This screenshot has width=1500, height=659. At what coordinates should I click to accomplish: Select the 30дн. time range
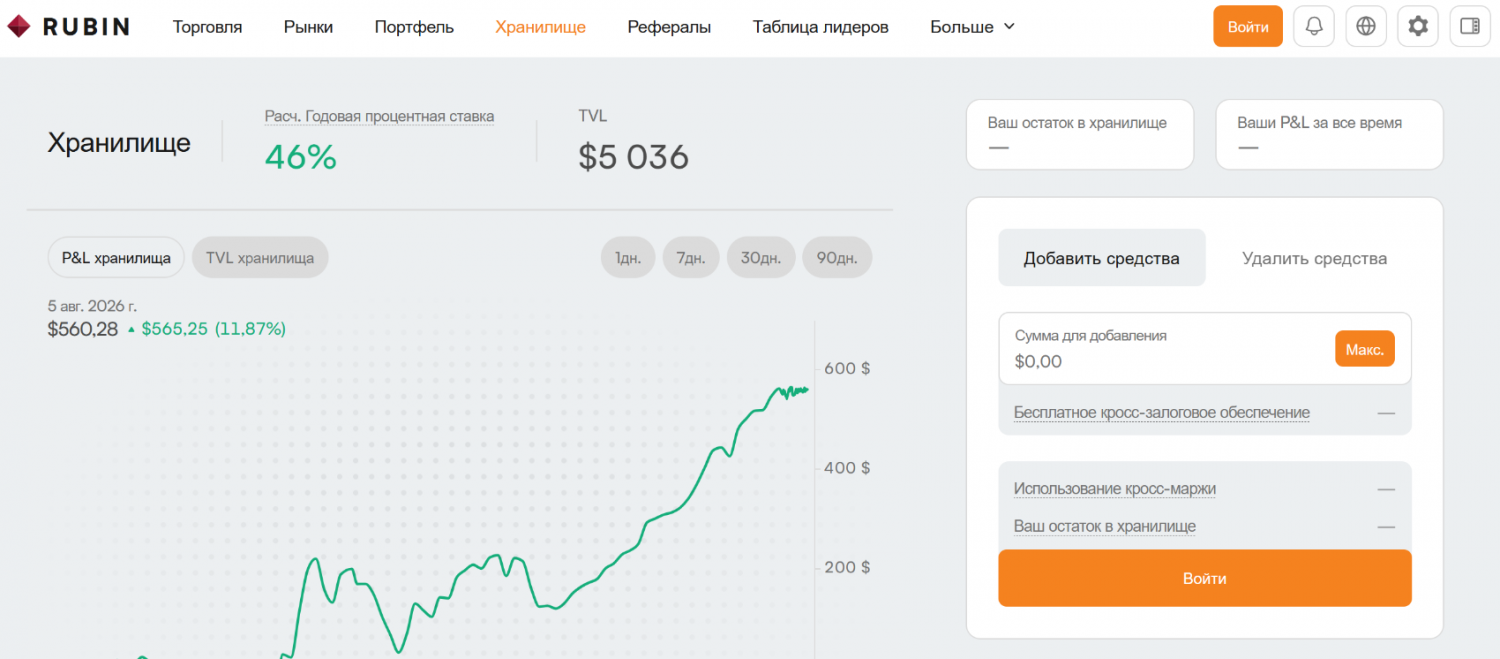pos(761,257)
